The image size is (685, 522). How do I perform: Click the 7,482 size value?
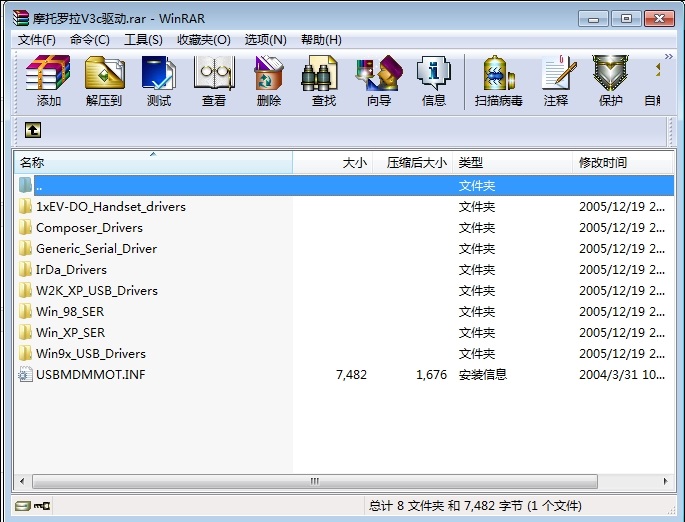coord(351,375)
